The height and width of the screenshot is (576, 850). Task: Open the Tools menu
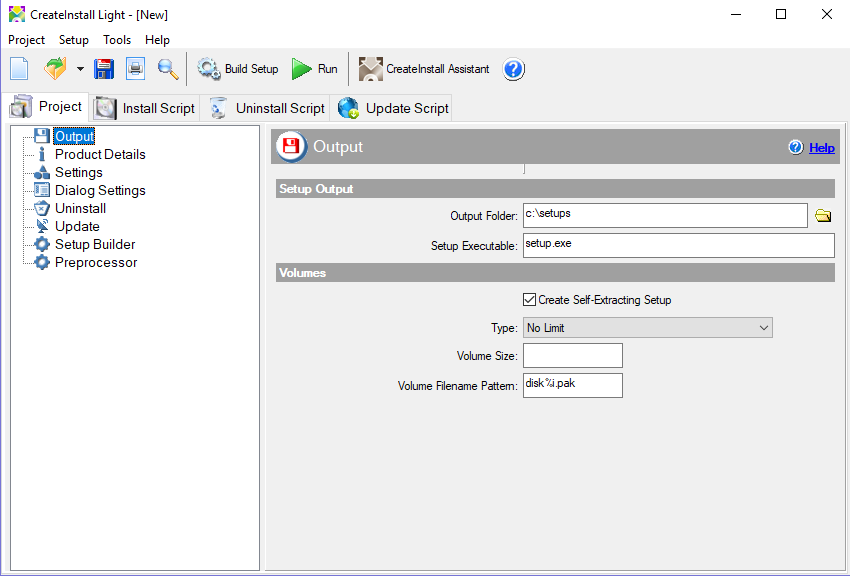117,40
